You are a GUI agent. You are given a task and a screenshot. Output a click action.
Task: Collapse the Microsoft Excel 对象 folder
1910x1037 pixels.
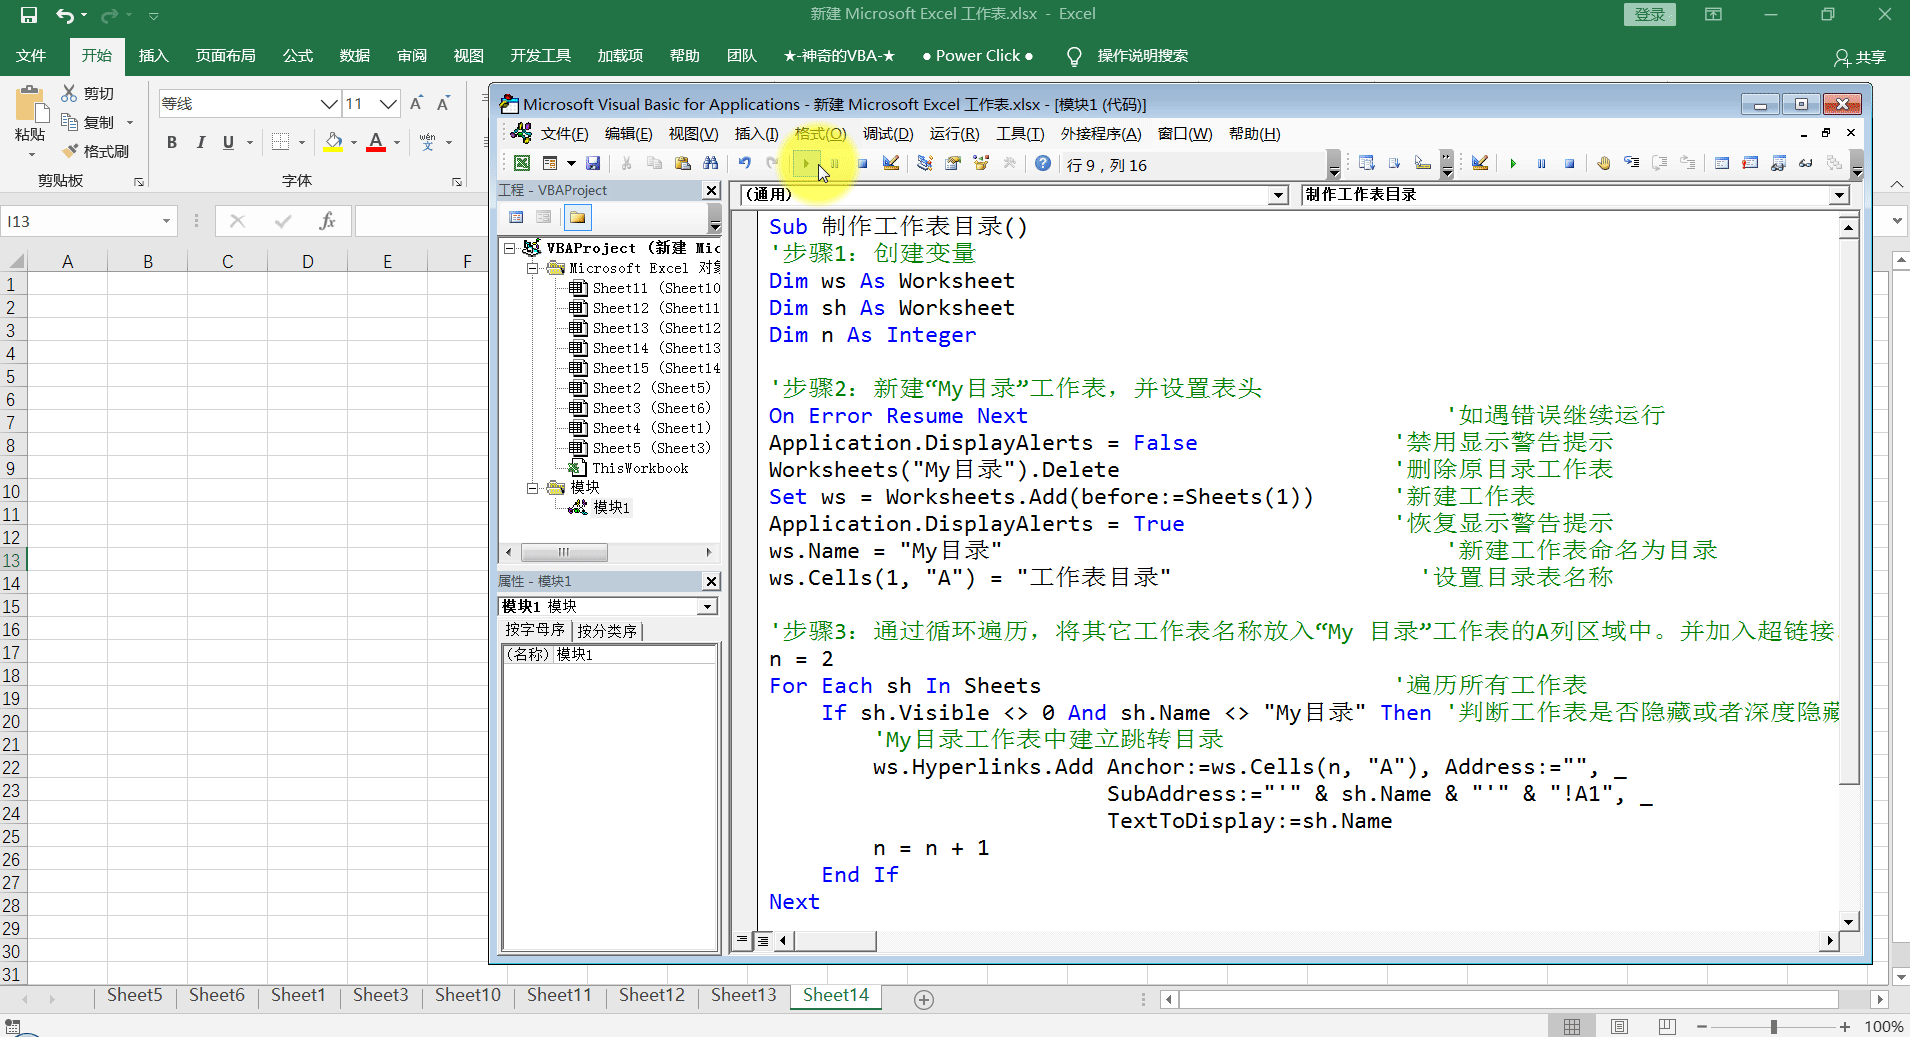pyautogui.click(x=533, y=268)
